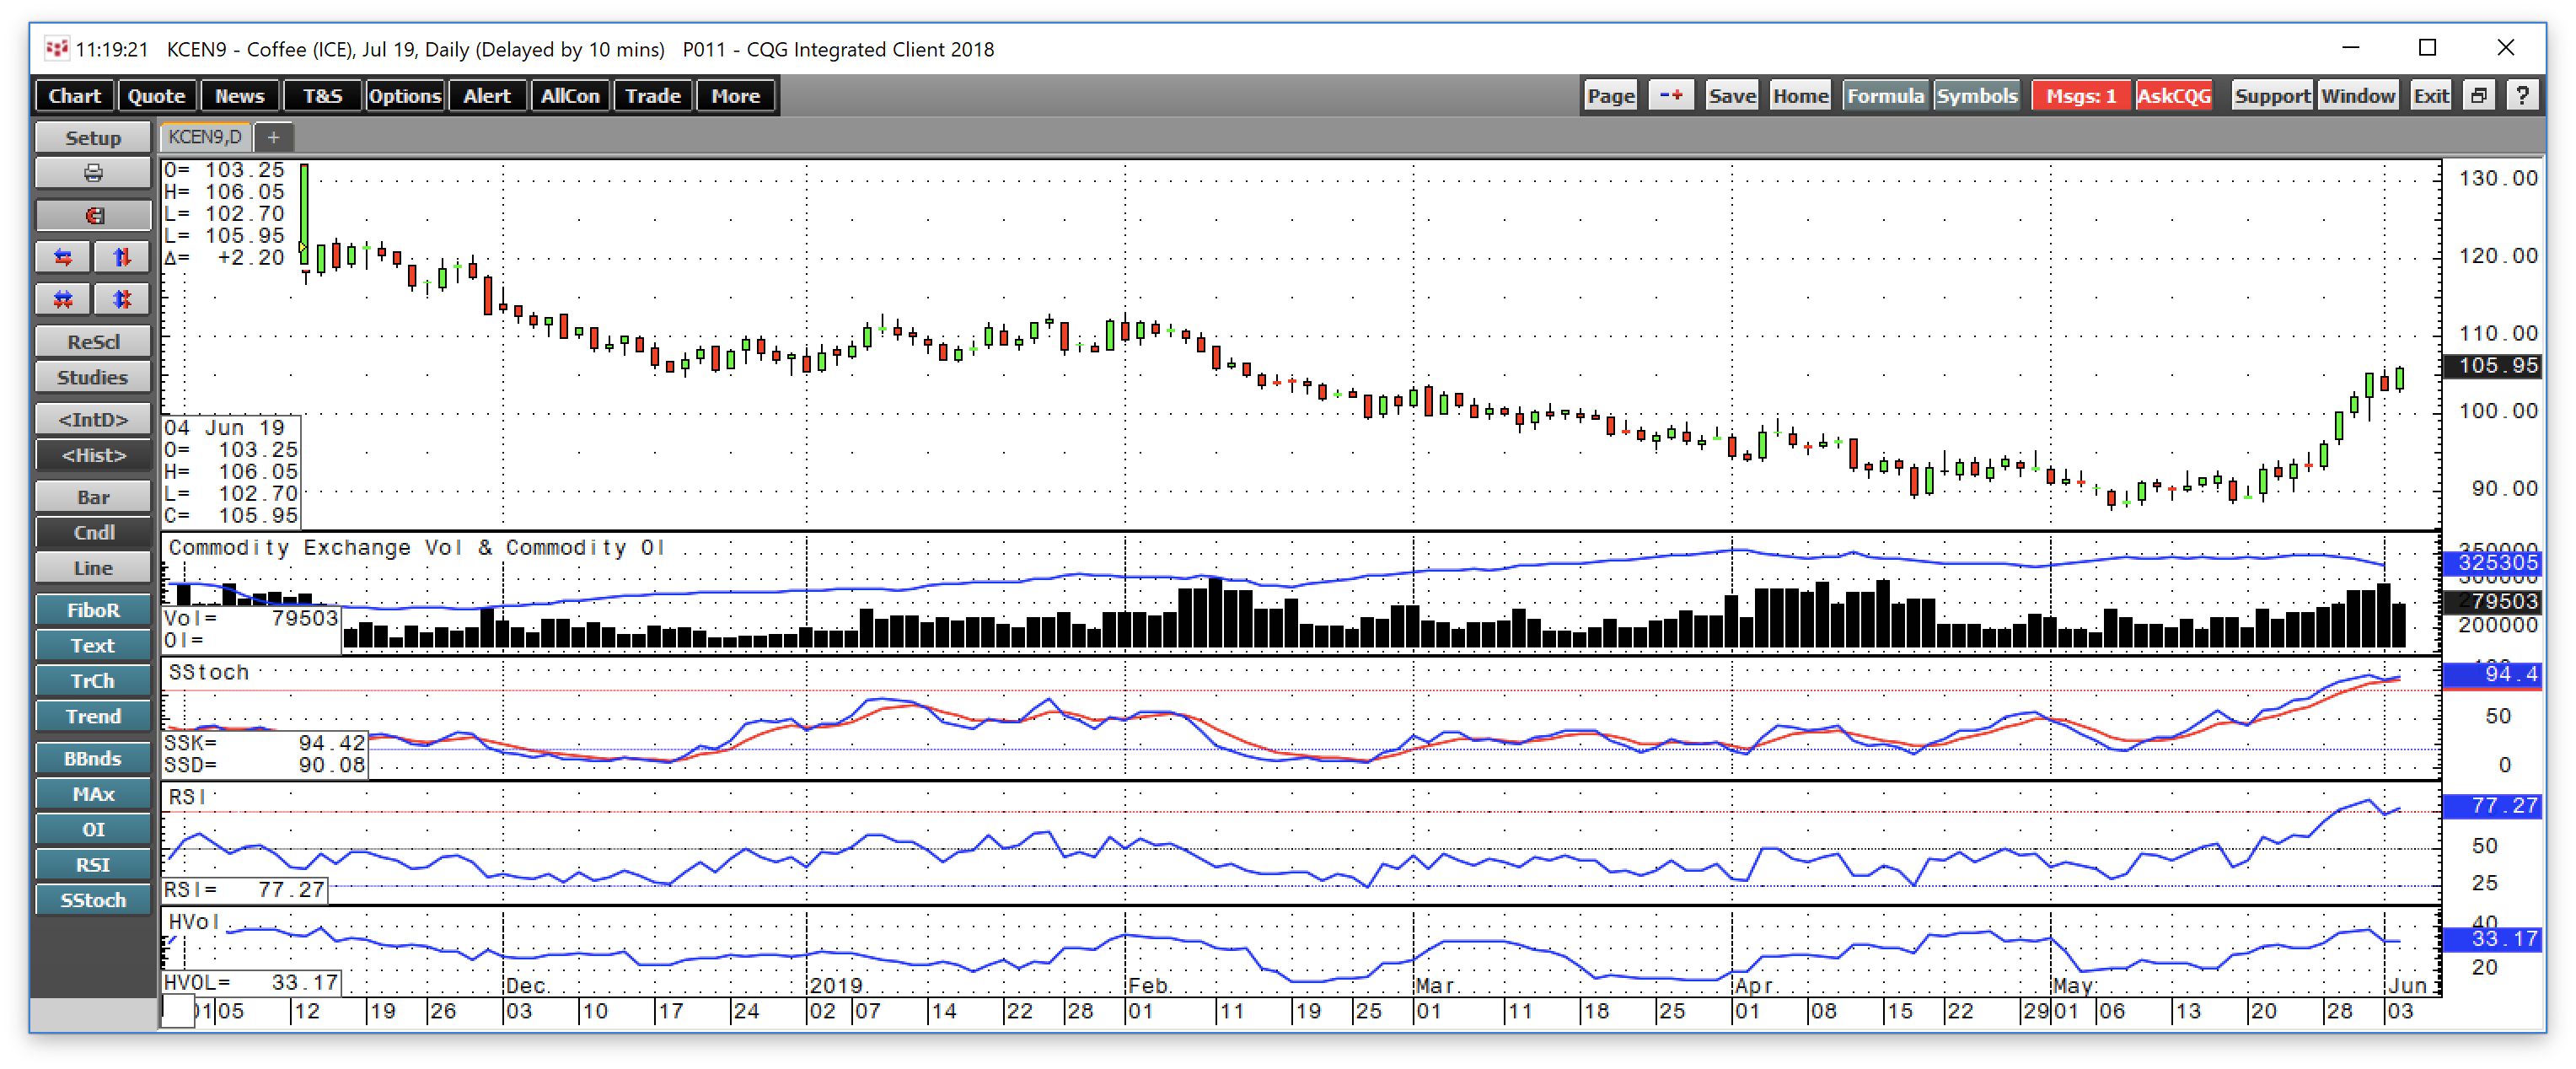The width and height of the screenshot is (2576, 1069).
Task: Toggle the OI open interest study
Action: point(93,829)
